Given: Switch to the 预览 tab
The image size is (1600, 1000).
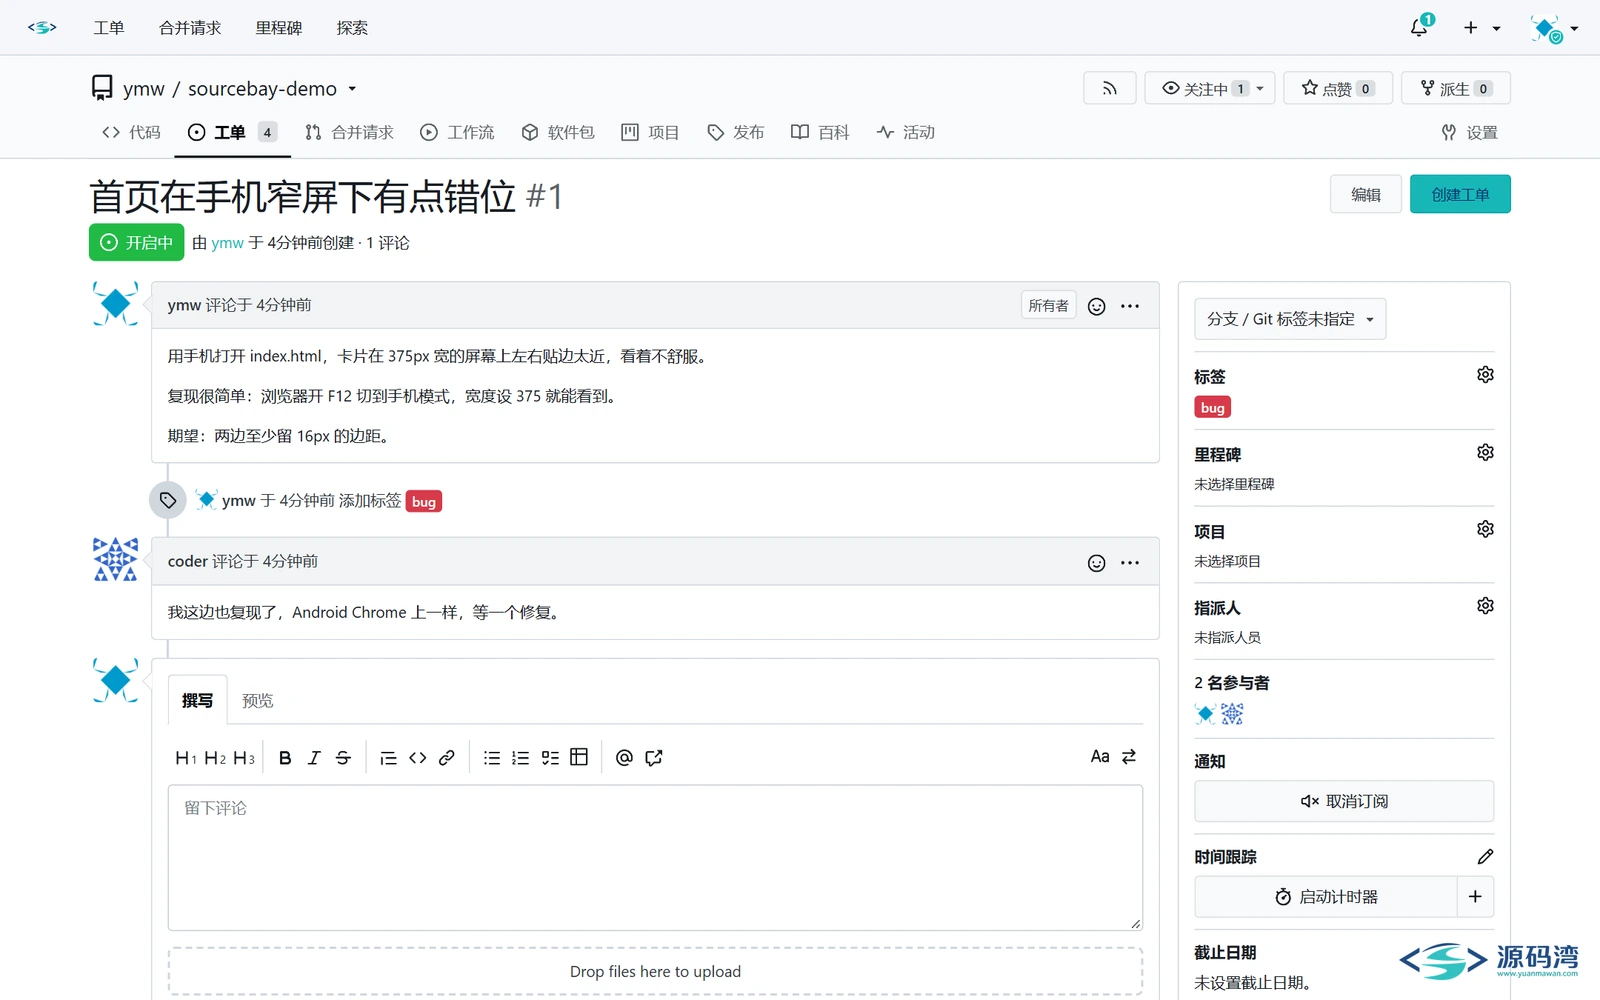Looking at the screenshot, I should [258, 700].
